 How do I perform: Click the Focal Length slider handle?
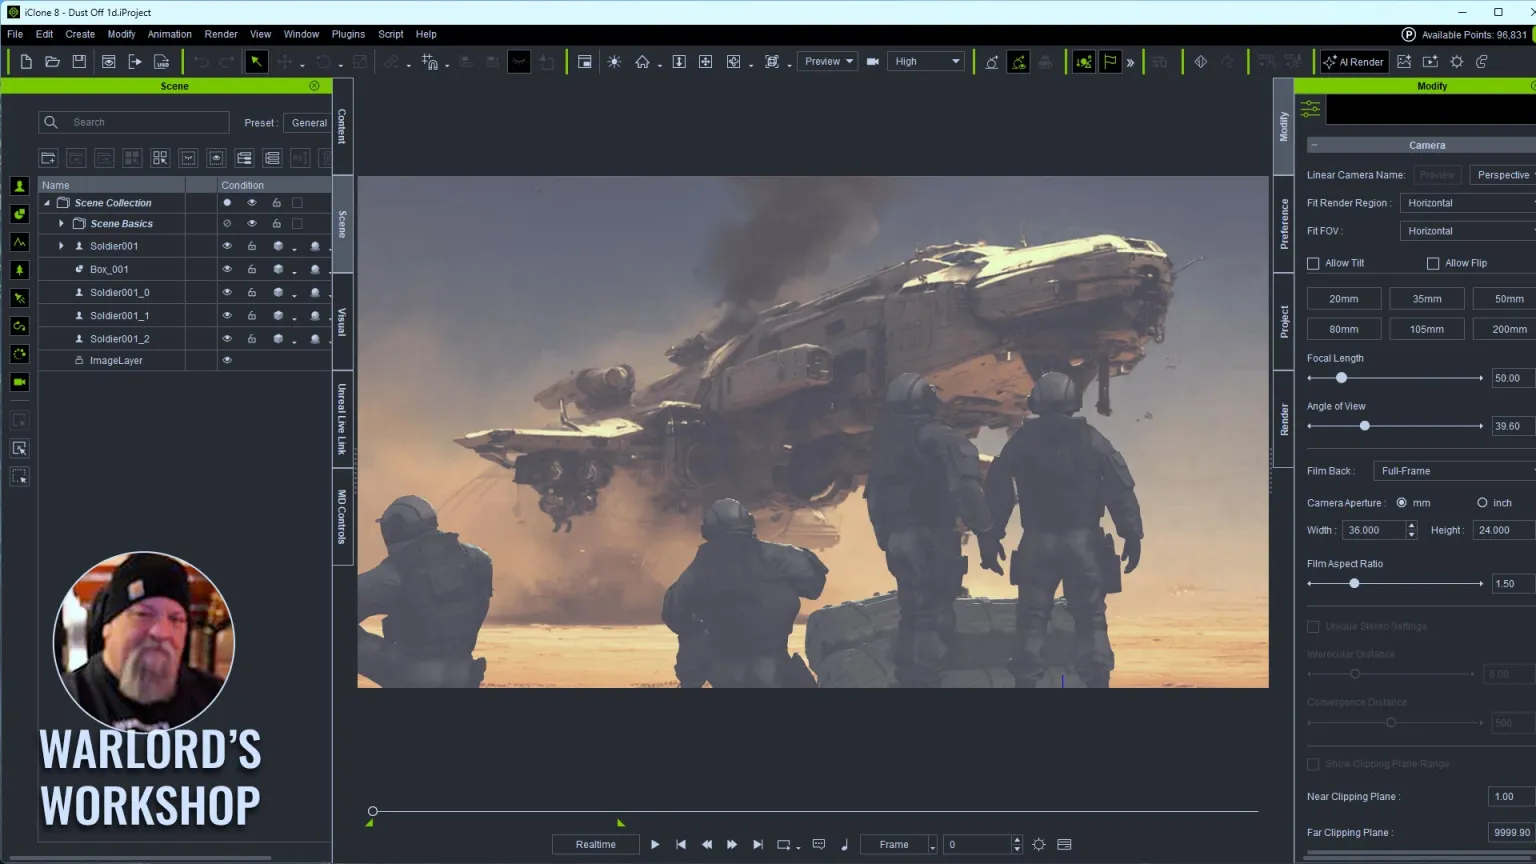click(1342, 378)
